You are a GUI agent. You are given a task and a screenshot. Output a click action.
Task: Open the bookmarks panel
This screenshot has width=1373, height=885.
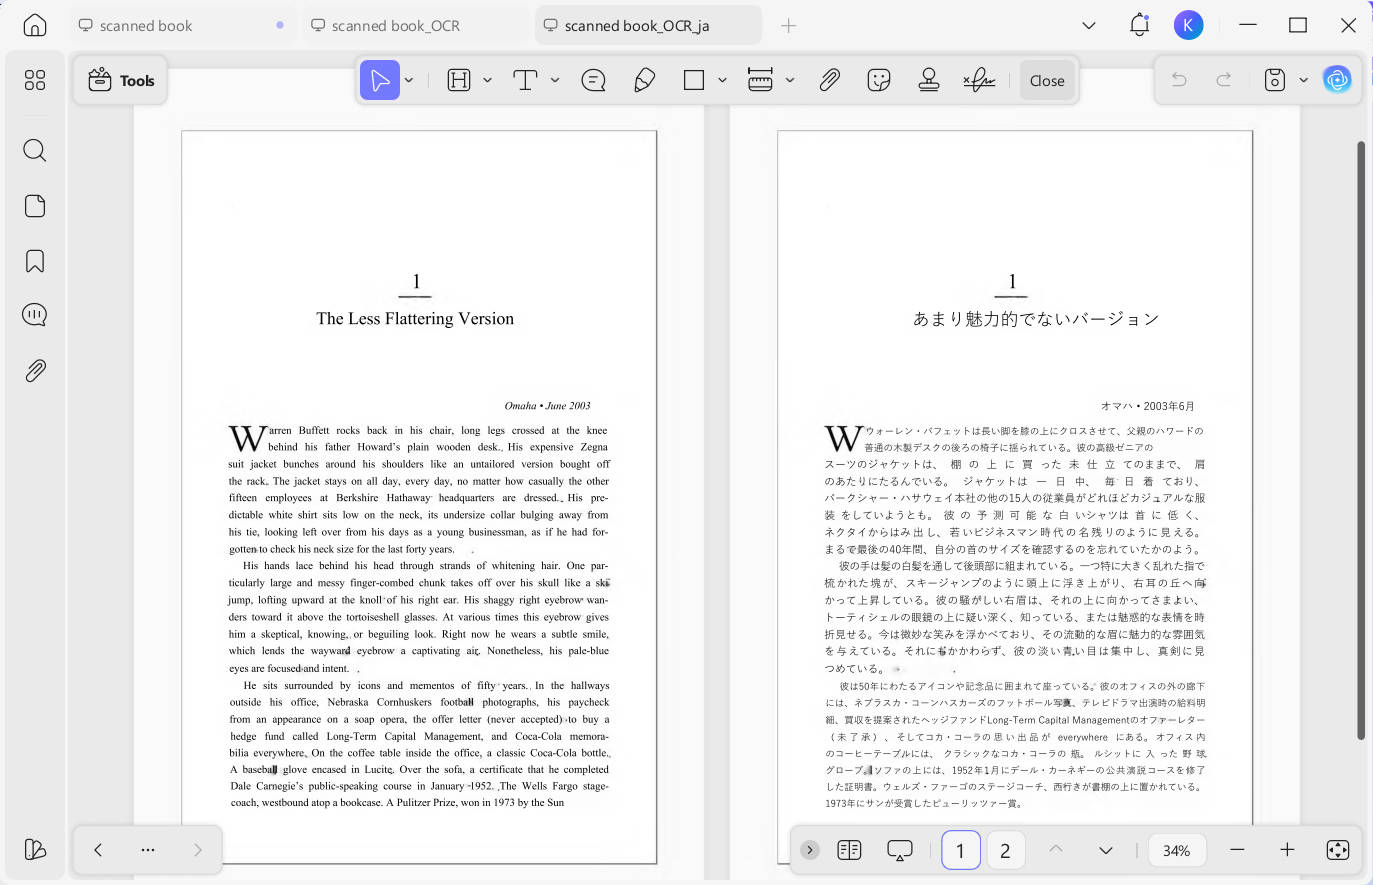35,261
